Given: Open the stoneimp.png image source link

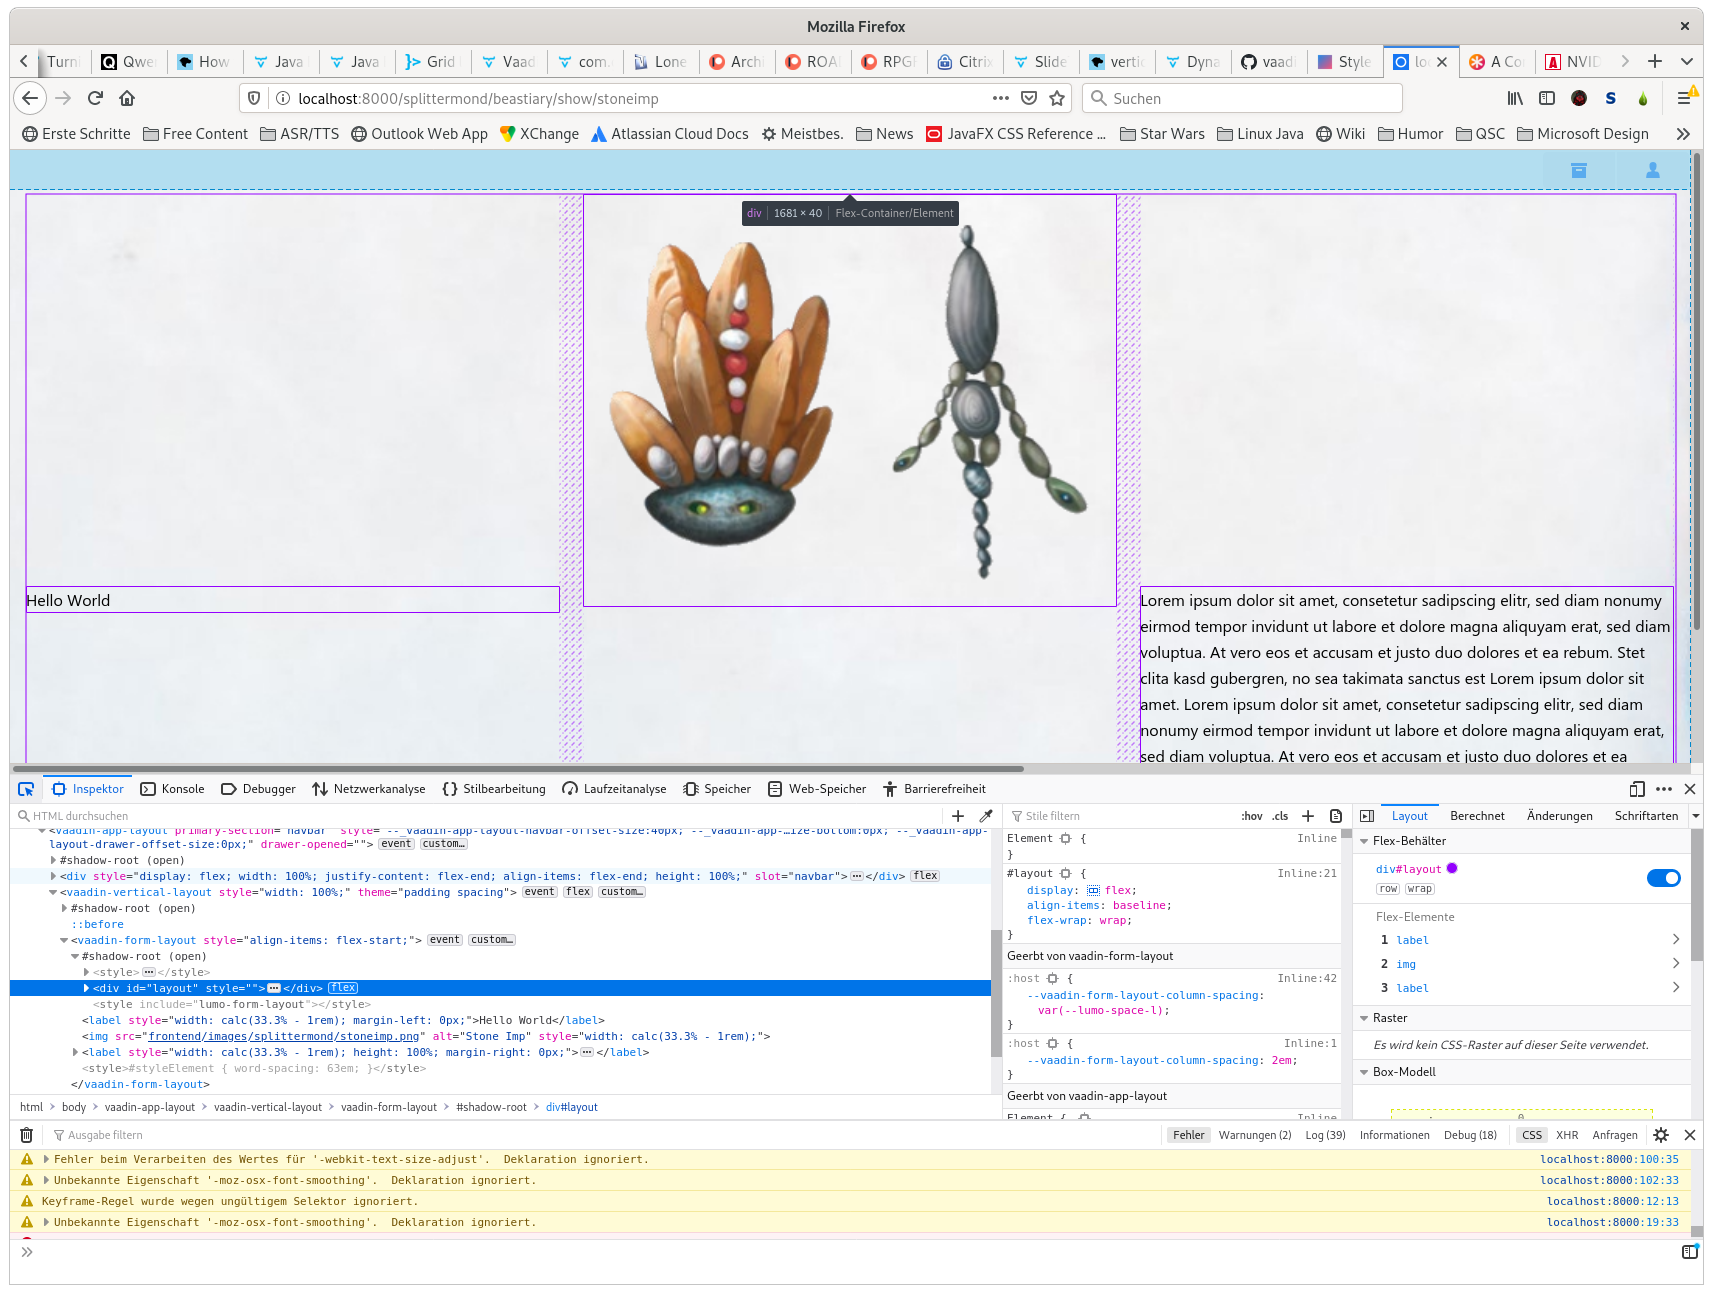Looking at the screenshot, I should [283, 1036].
